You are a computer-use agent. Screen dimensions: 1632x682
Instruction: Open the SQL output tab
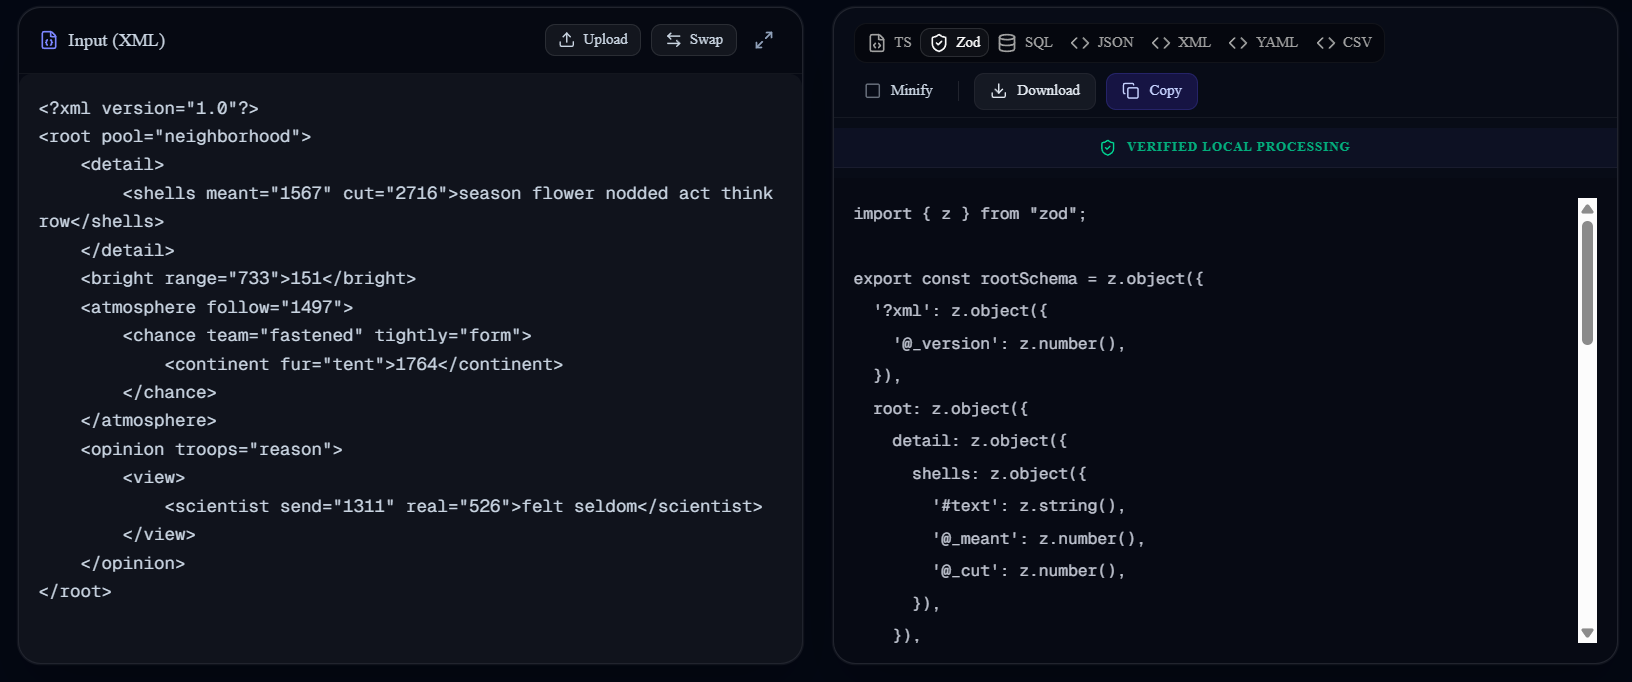pyautogui.click(x=1025, y=42)
